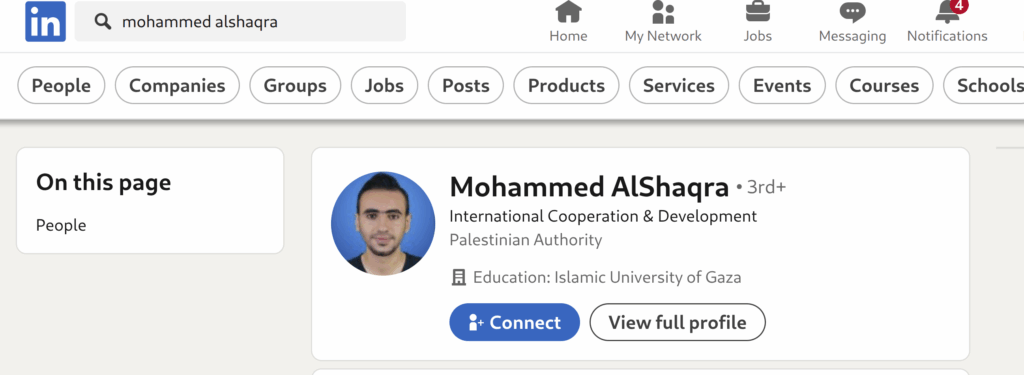Image resolution: width=1024 pixels, height=375 pixels.
Task: Click the Connect button
Action: (x=515, y=322)
